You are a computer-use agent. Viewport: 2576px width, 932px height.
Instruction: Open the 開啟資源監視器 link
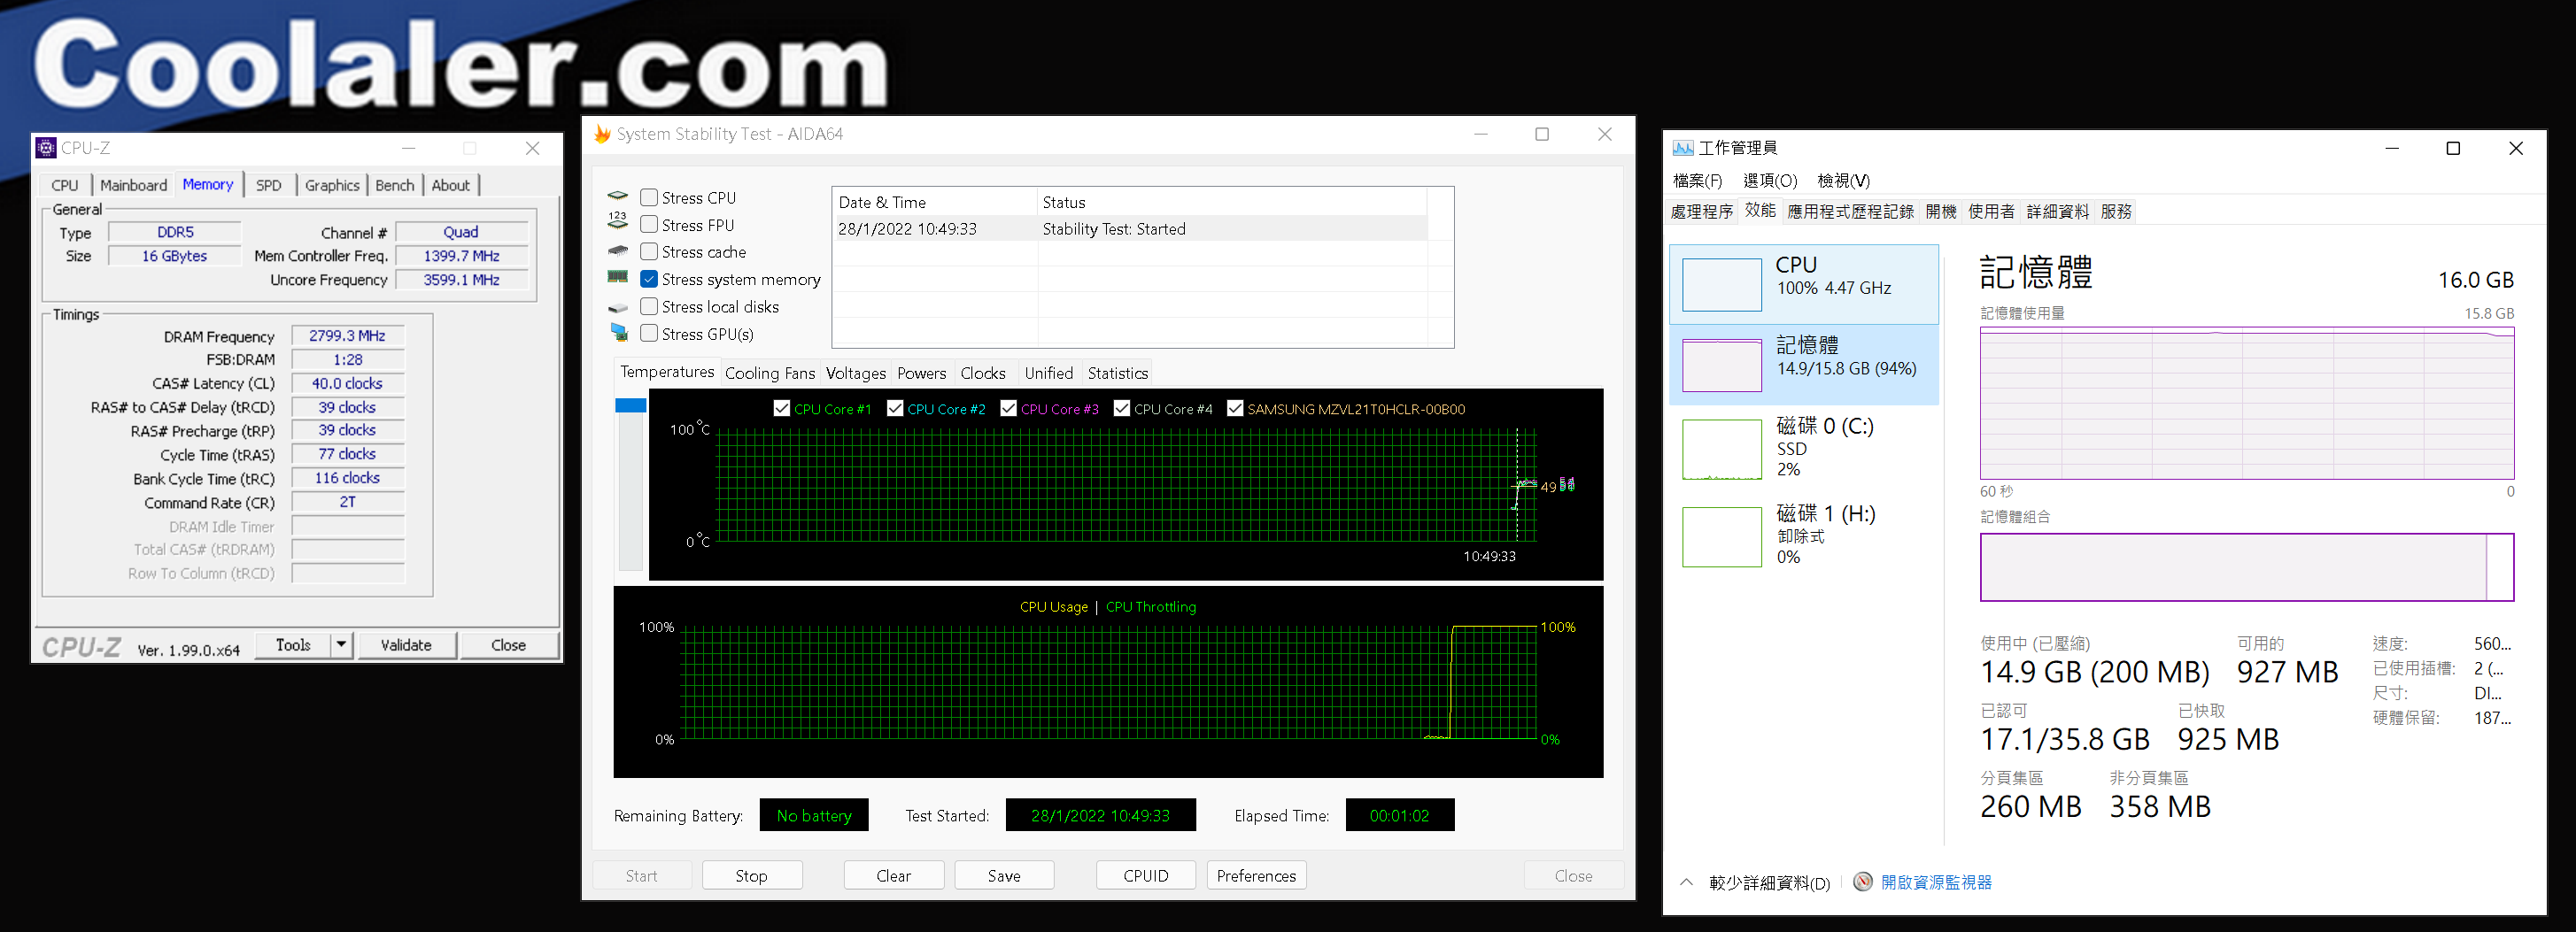[x=1936, y=882]
